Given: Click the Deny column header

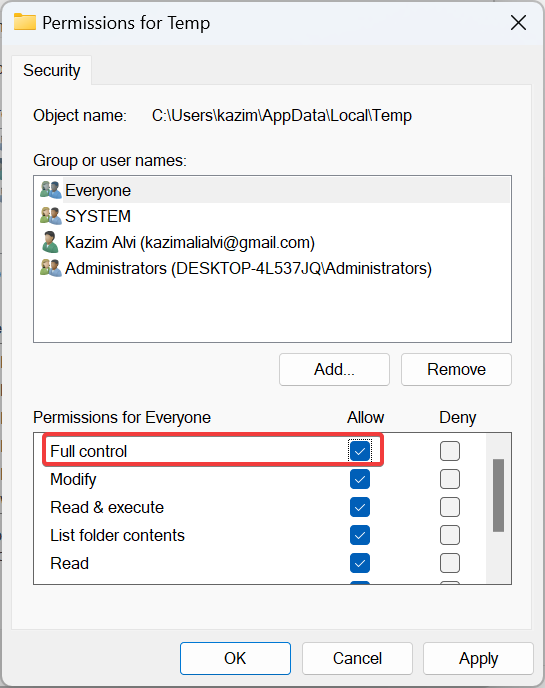Looking at the screenshot, I should [x=458, y=417].
